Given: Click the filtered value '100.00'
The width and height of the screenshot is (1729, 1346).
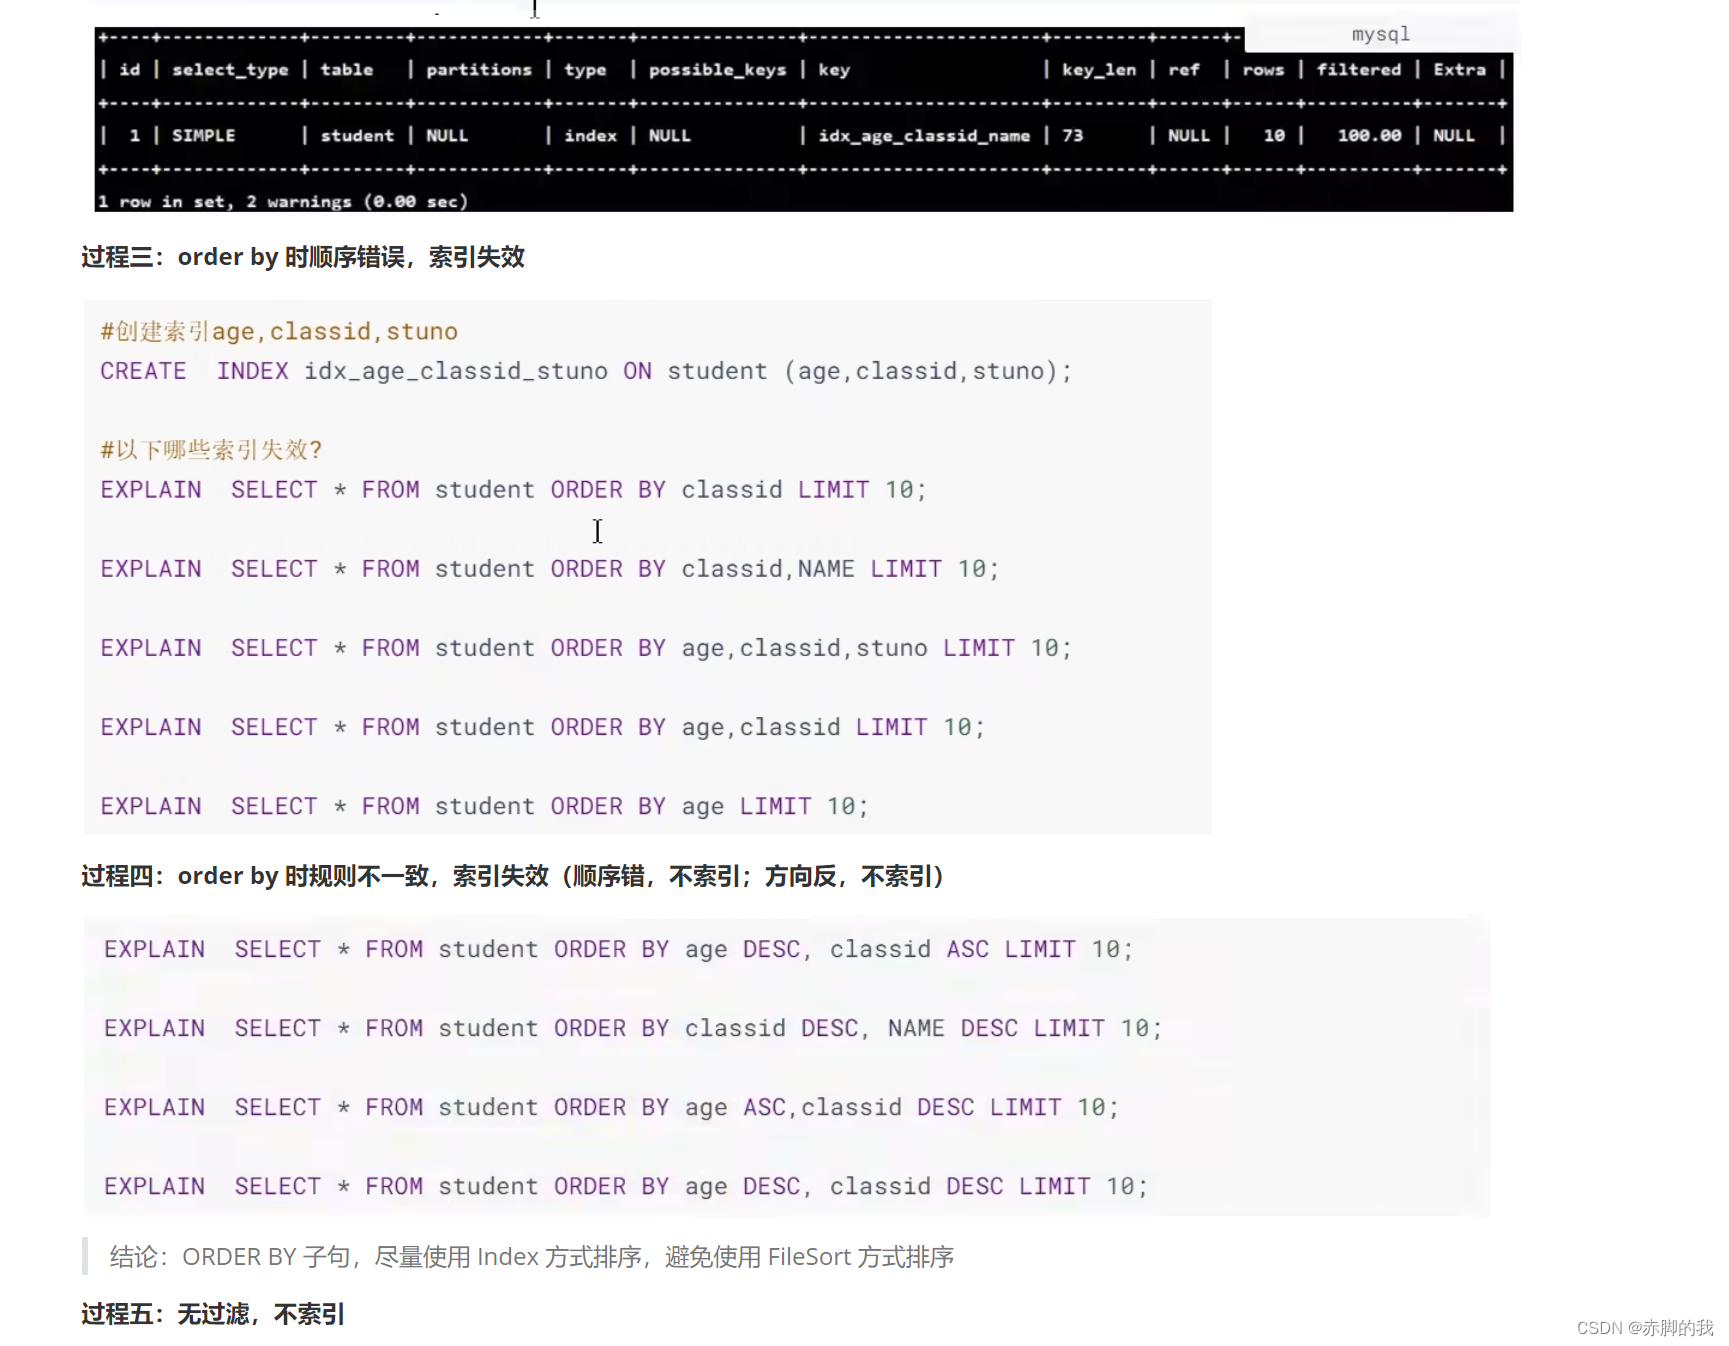Looking at the screenshot, I should click(1369, 135).
